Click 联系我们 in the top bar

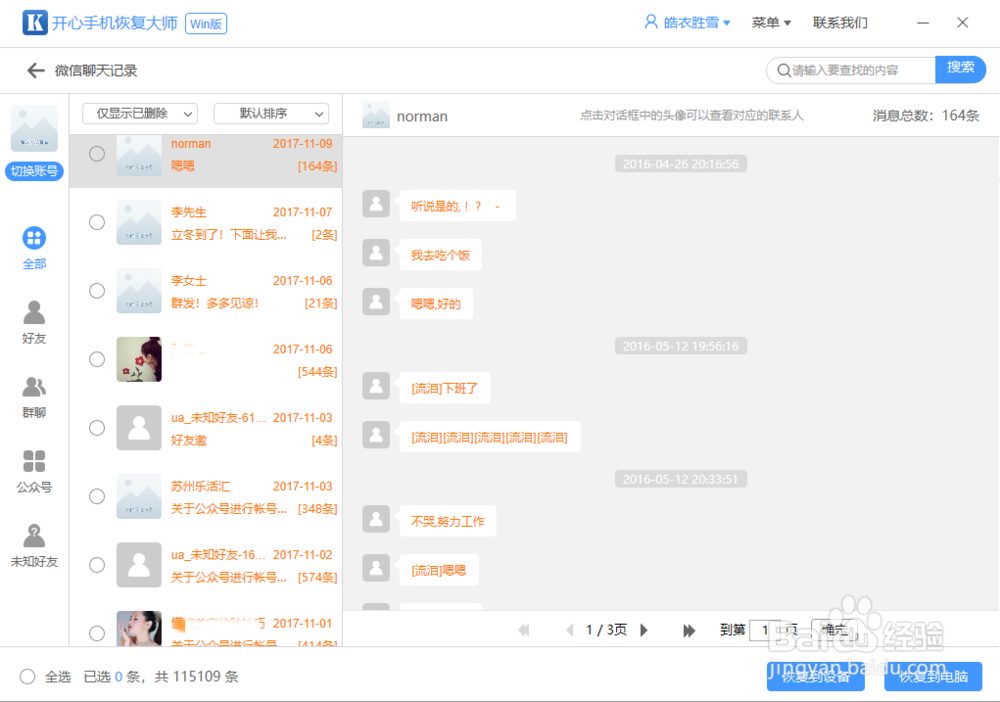(x=840, y=22)
